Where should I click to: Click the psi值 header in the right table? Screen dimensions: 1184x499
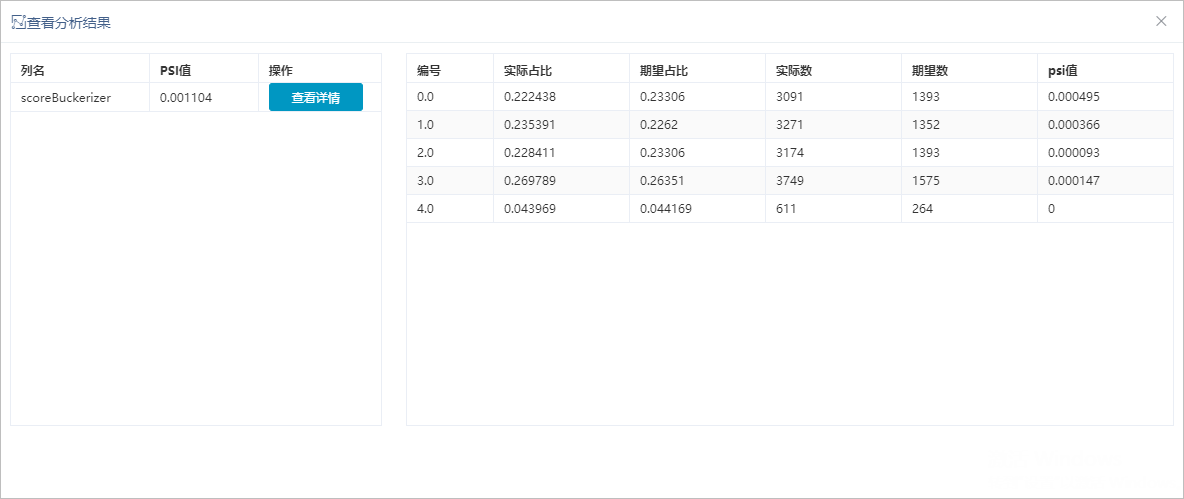coord(1062,71)
